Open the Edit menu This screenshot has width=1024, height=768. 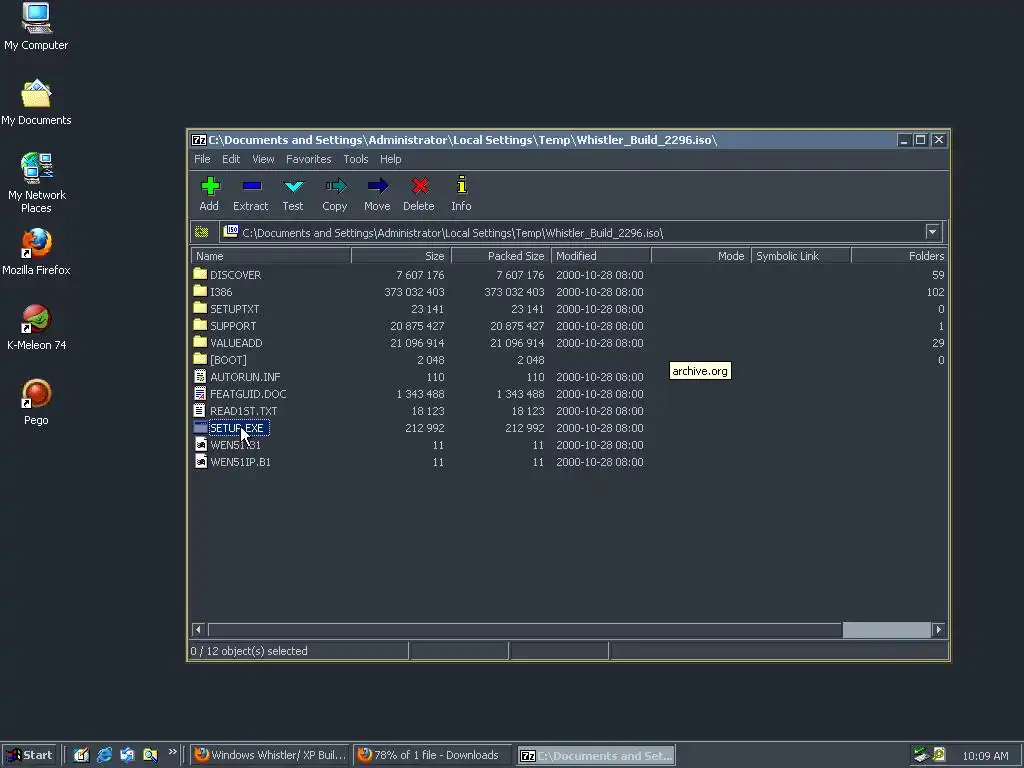[231, 159]
